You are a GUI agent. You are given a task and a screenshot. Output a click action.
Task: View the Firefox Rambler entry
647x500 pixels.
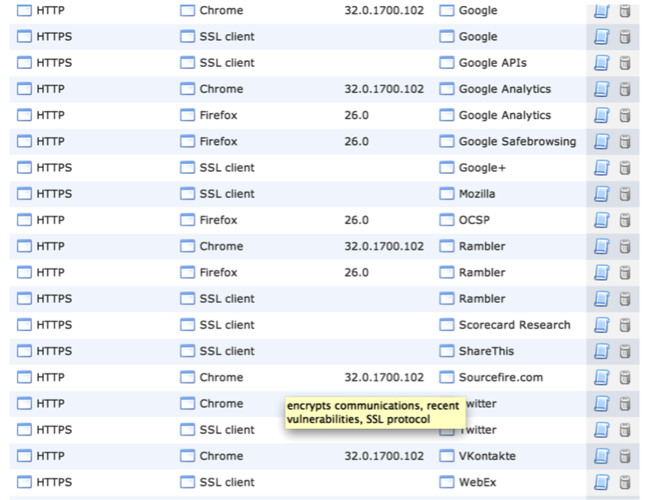coord(602,273)
